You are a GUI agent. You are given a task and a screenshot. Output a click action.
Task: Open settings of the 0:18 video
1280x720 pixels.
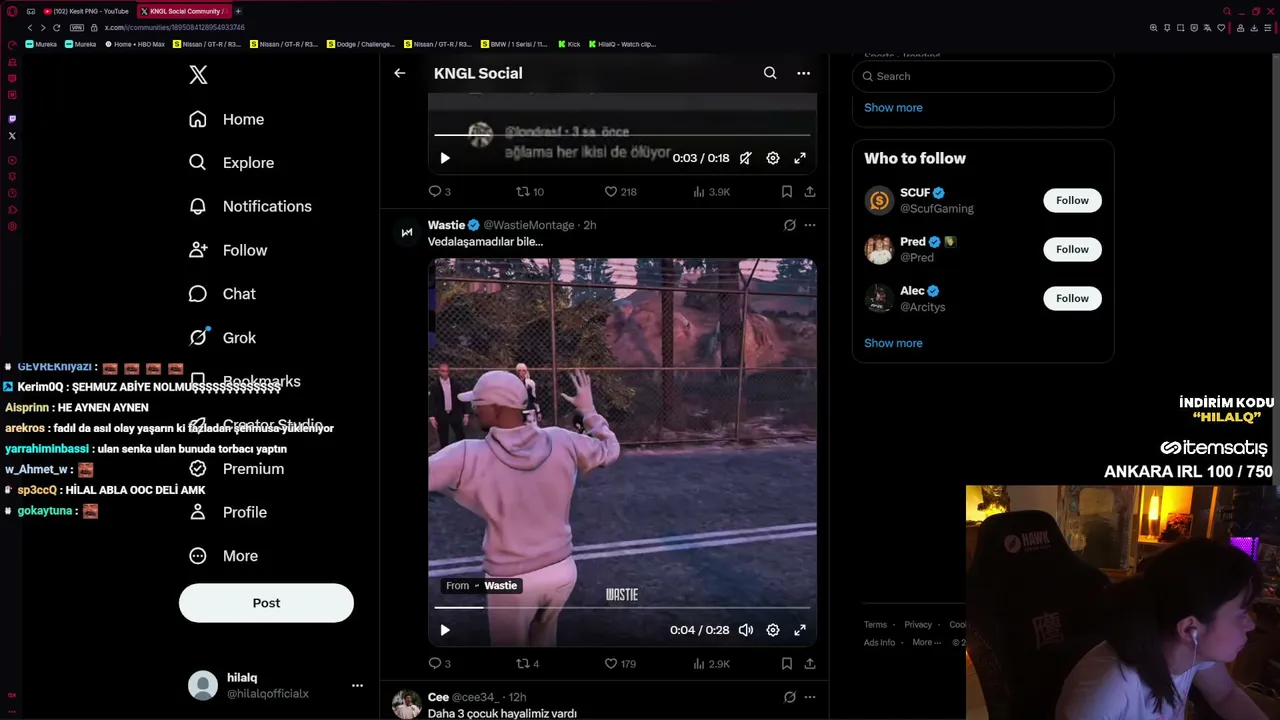[773, 158]
